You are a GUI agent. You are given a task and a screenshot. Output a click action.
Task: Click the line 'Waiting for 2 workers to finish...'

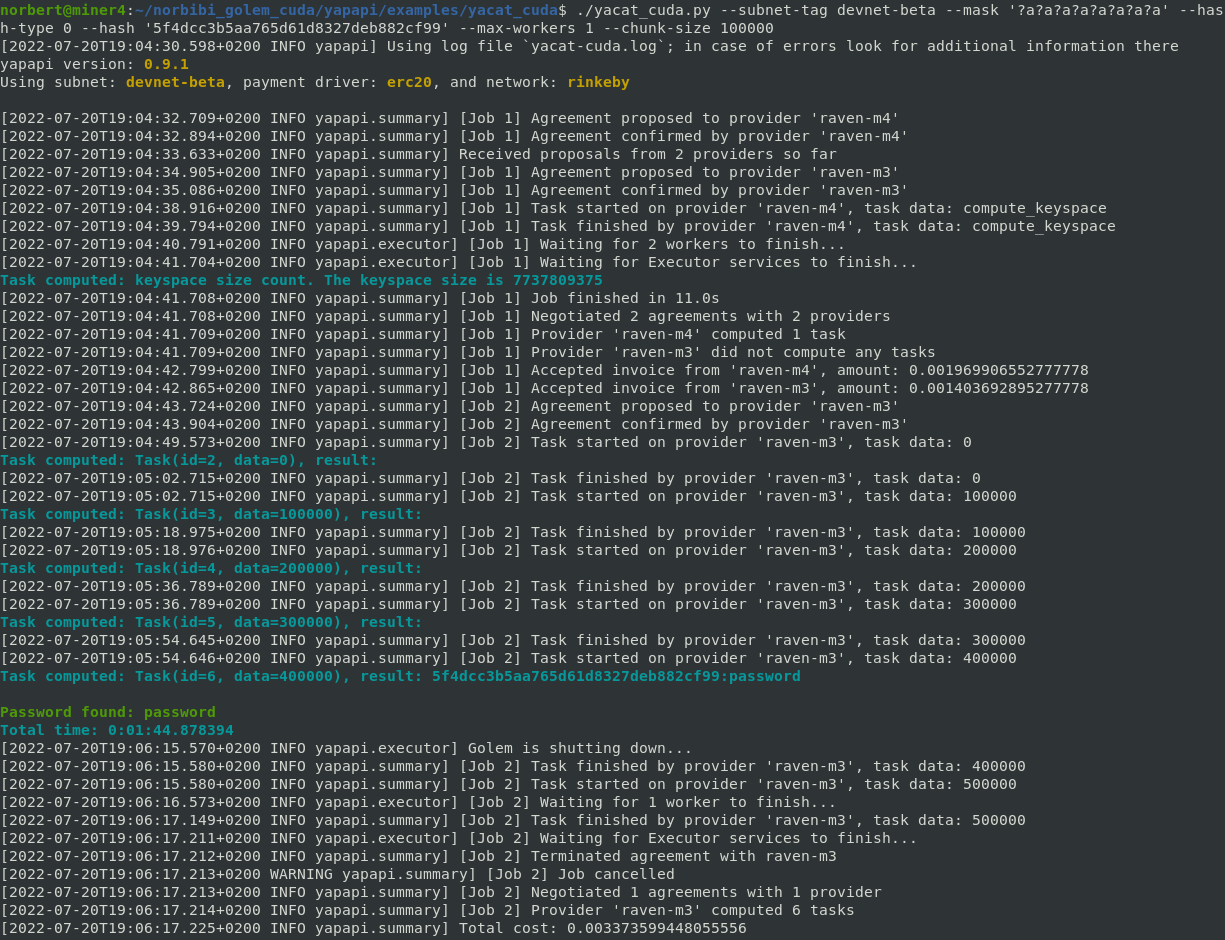[x=422, y=244]
